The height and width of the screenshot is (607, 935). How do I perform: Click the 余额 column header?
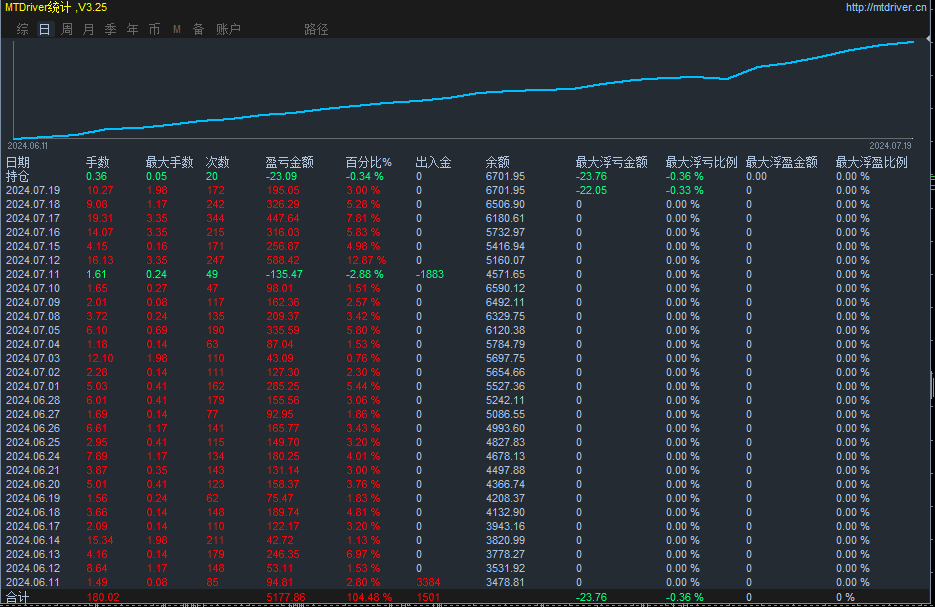pos(498,162)
